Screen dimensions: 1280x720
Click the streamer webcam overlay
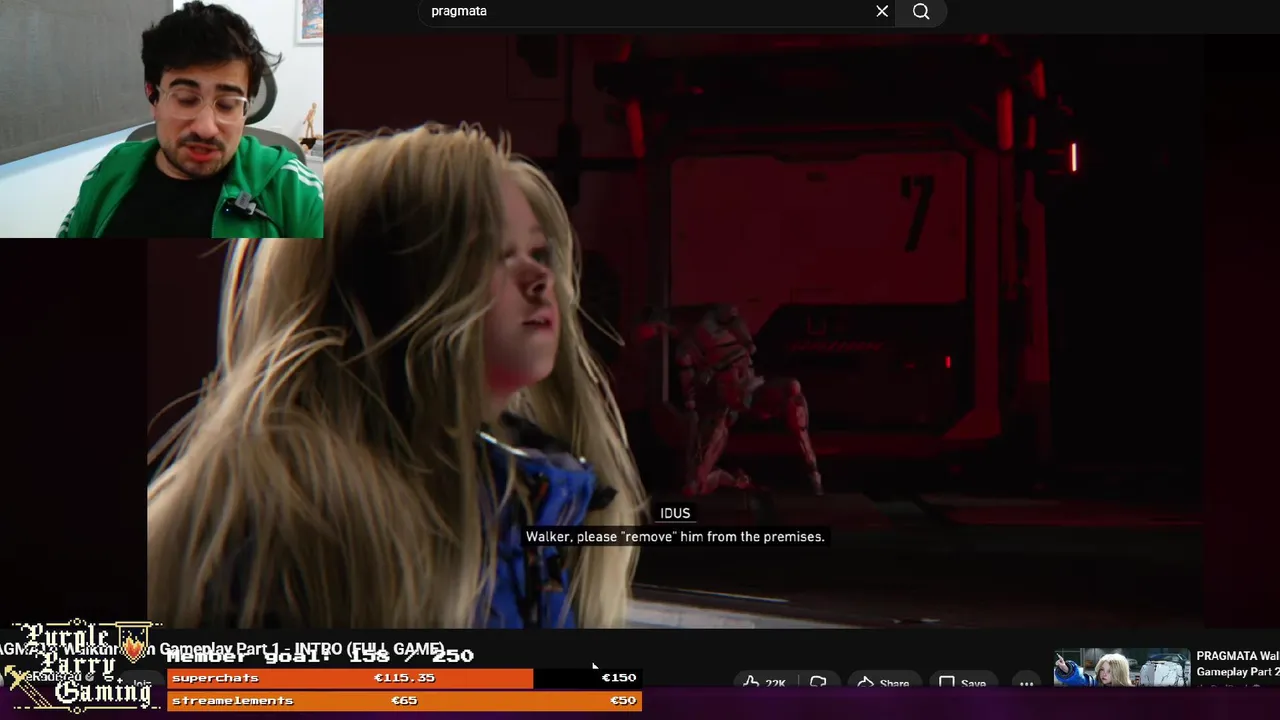tap(161, 119)
